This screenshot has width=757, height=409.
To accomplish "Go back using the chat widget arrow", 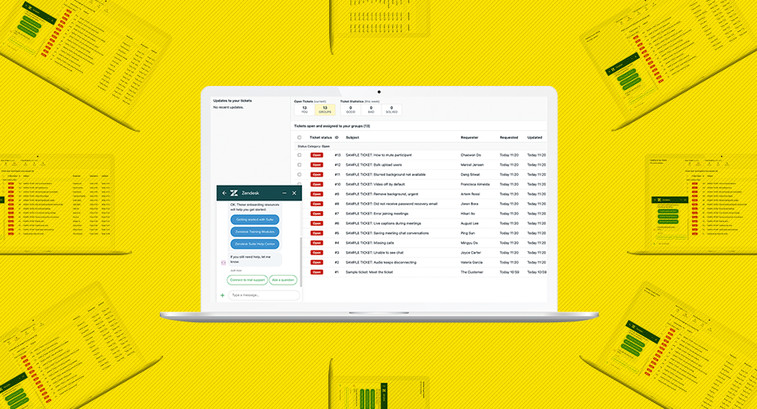I will click(x=224, y=193).
